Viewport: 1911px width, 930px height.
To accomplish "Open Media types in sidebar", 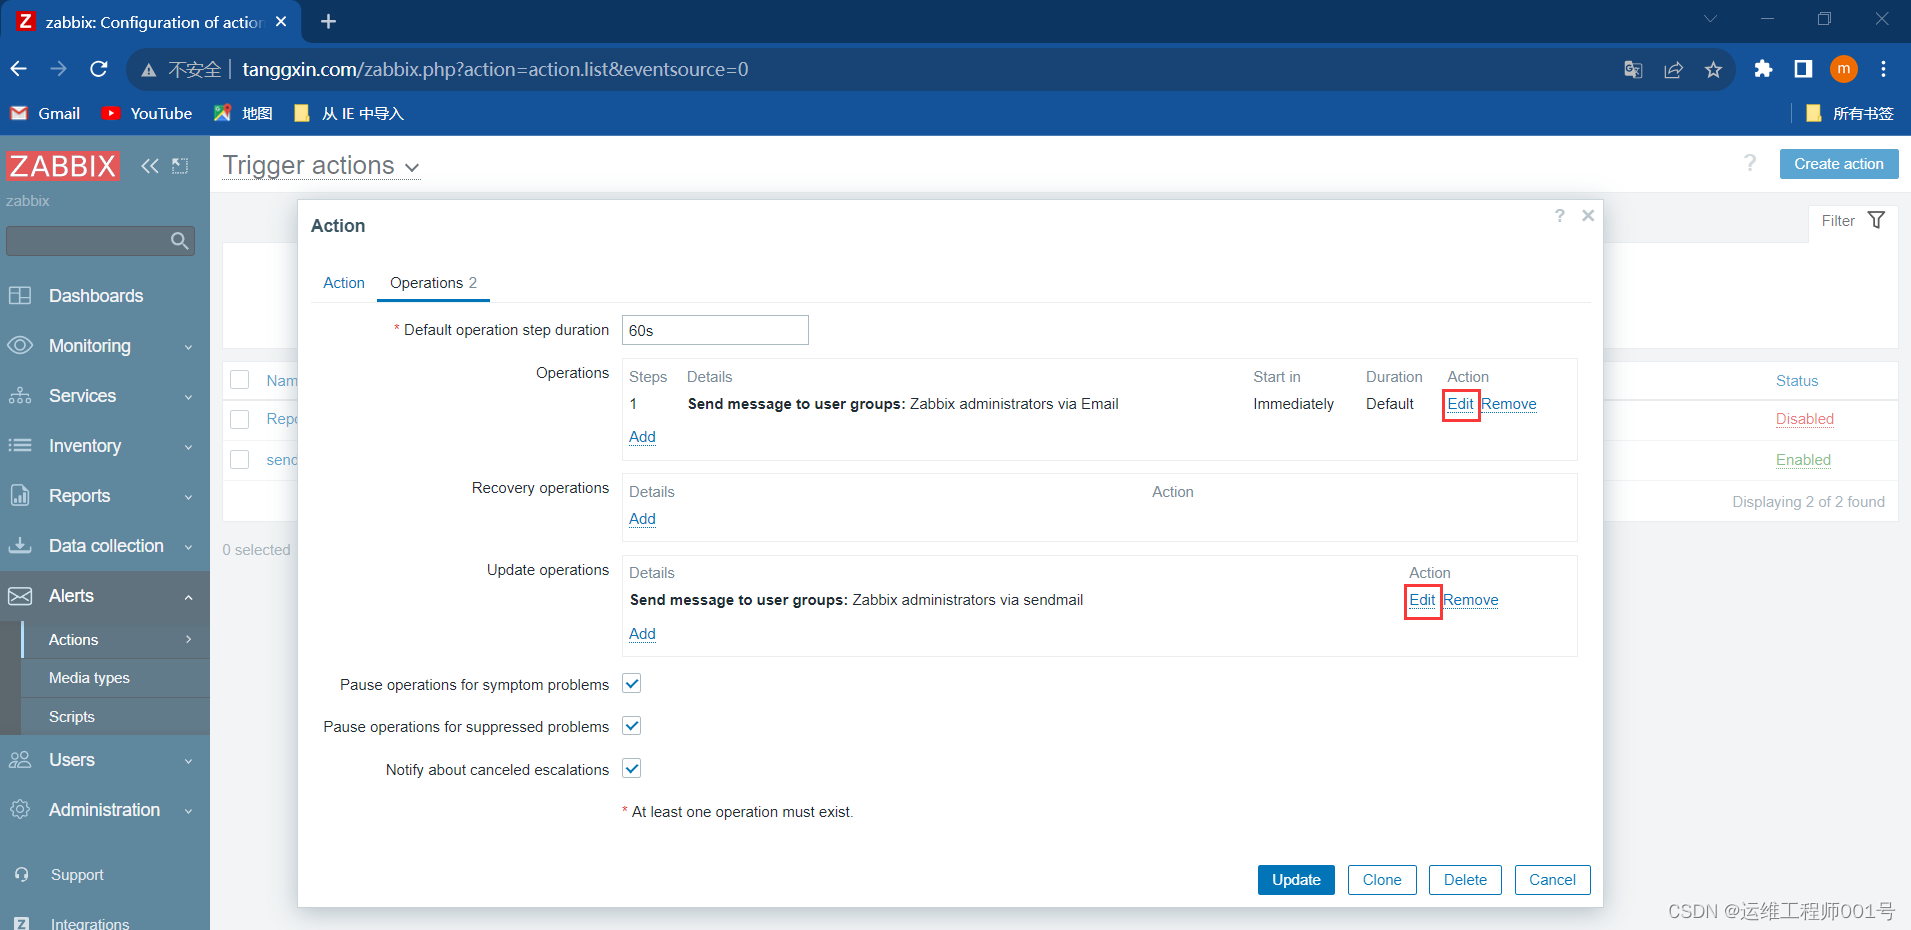I will pos(116,678).
